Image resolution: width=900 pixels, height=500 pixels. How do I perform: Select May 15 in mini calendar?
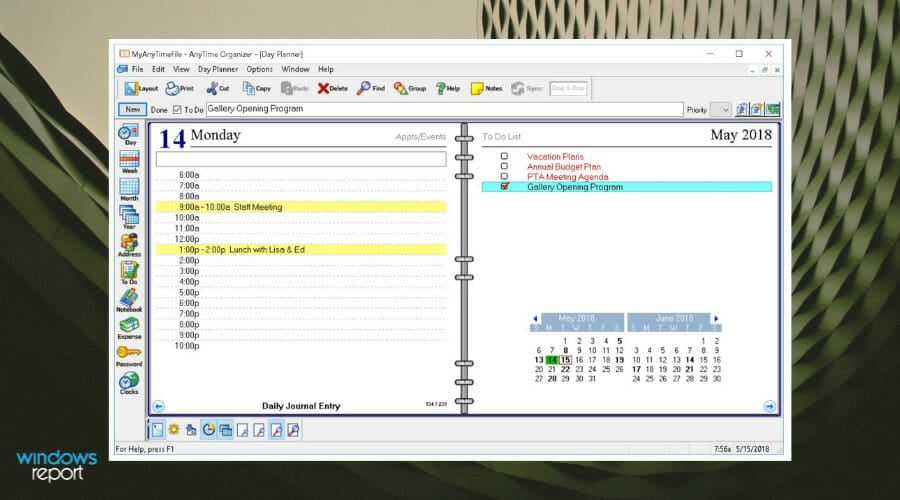(x=565, y=360)
